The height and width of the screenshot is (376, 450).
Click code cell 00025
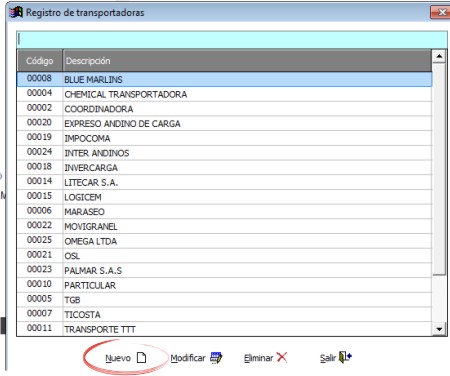pyautogui.click(x=39, y=240)
